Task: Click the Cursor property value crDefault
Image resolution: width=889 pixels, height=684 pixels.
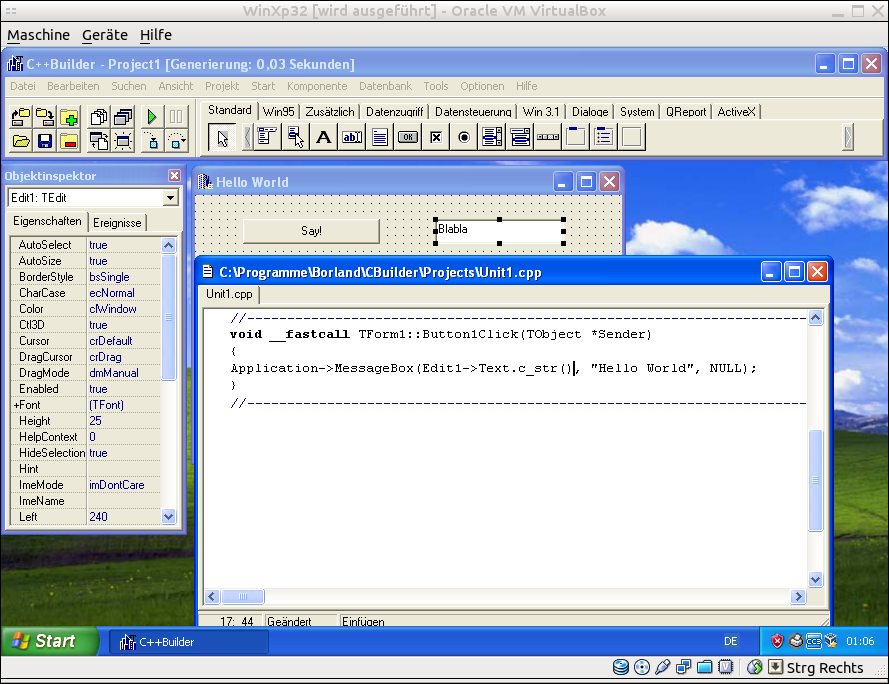Action: coord(124,341)
